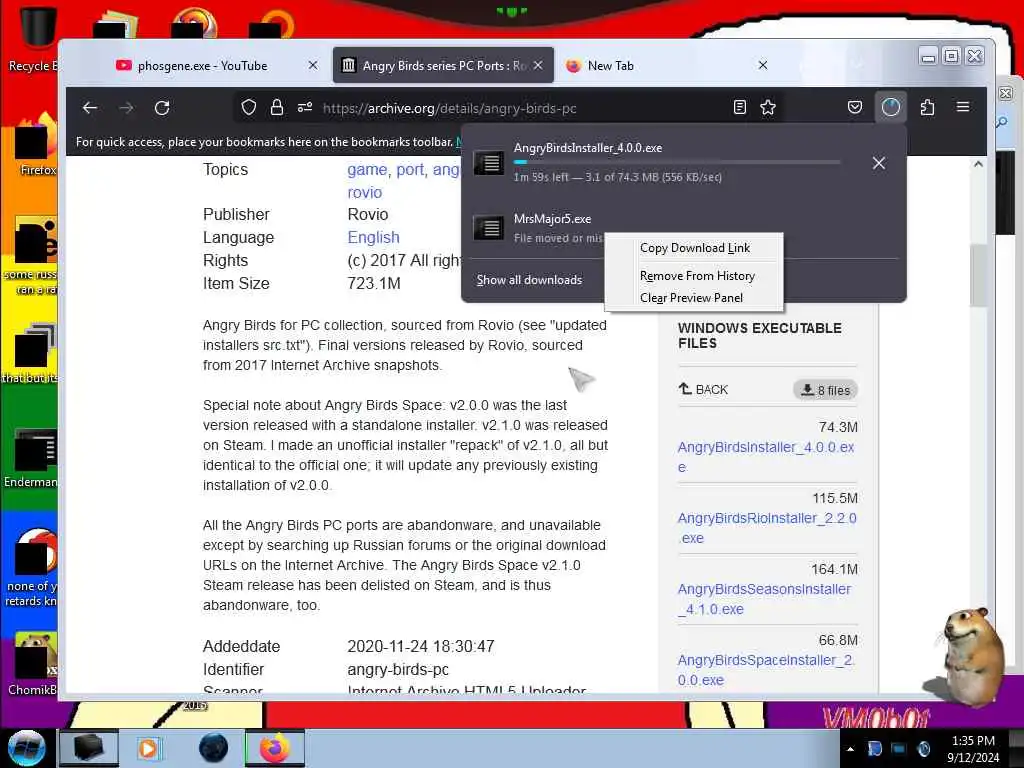1024x768 pixels.
Task: Click BACK in the executable files list
Action: pyautogui.click(x=703, y=390)
